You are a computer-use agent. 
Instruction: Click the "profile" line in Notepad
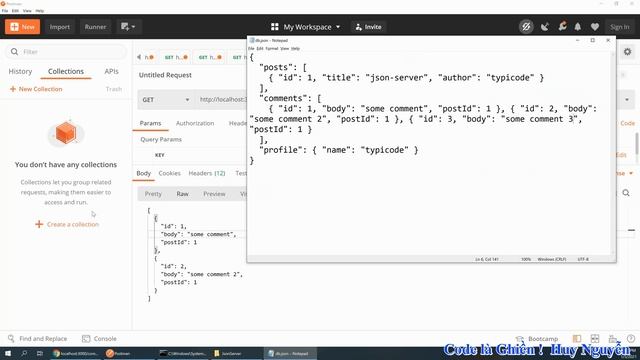[x=339, y=150]
